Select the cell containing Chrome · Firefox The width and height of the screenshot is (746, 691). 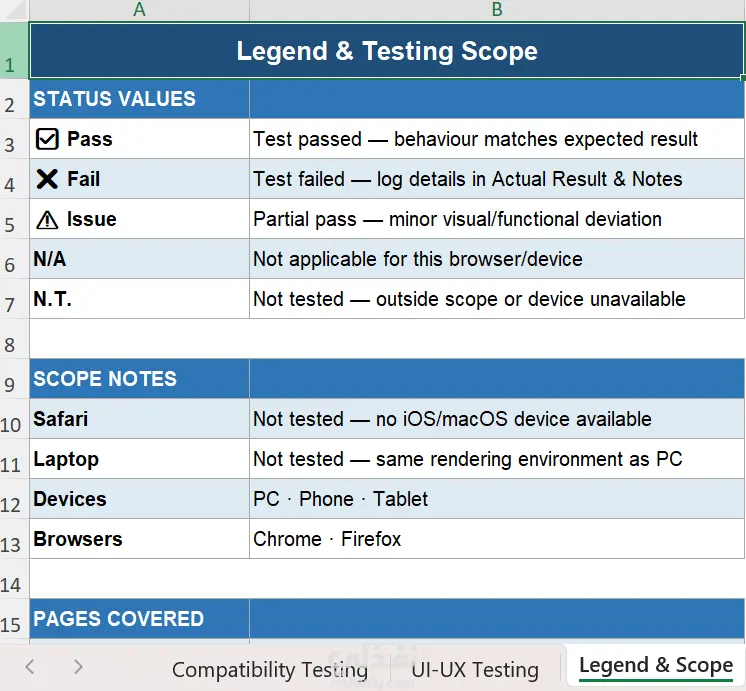click(x=497, y=539)
